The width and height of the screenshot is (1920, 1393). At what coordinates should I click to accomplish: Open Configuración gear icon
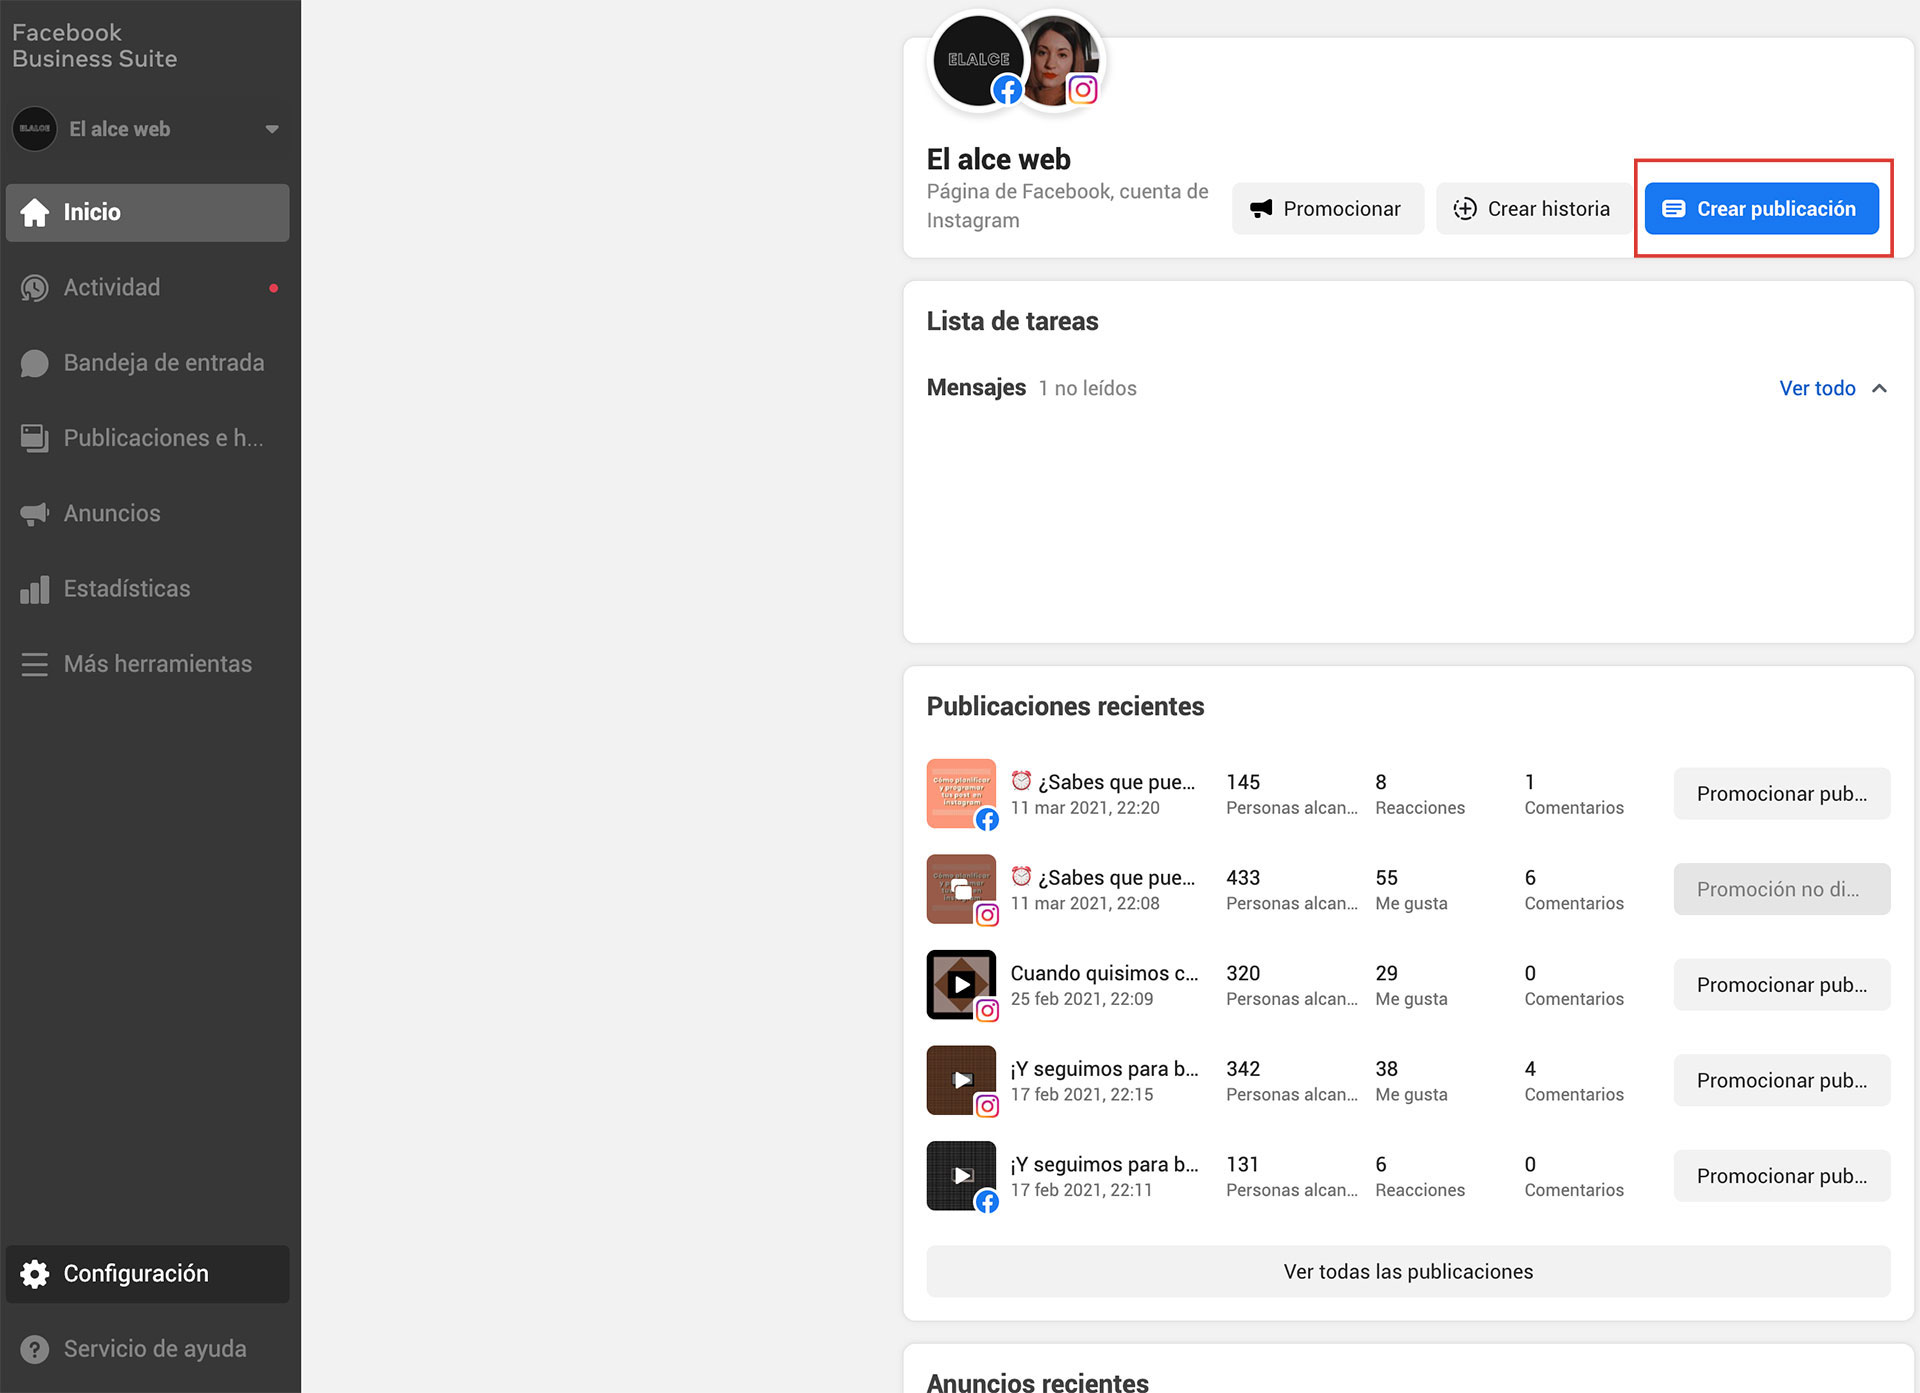pos(35,1273)
